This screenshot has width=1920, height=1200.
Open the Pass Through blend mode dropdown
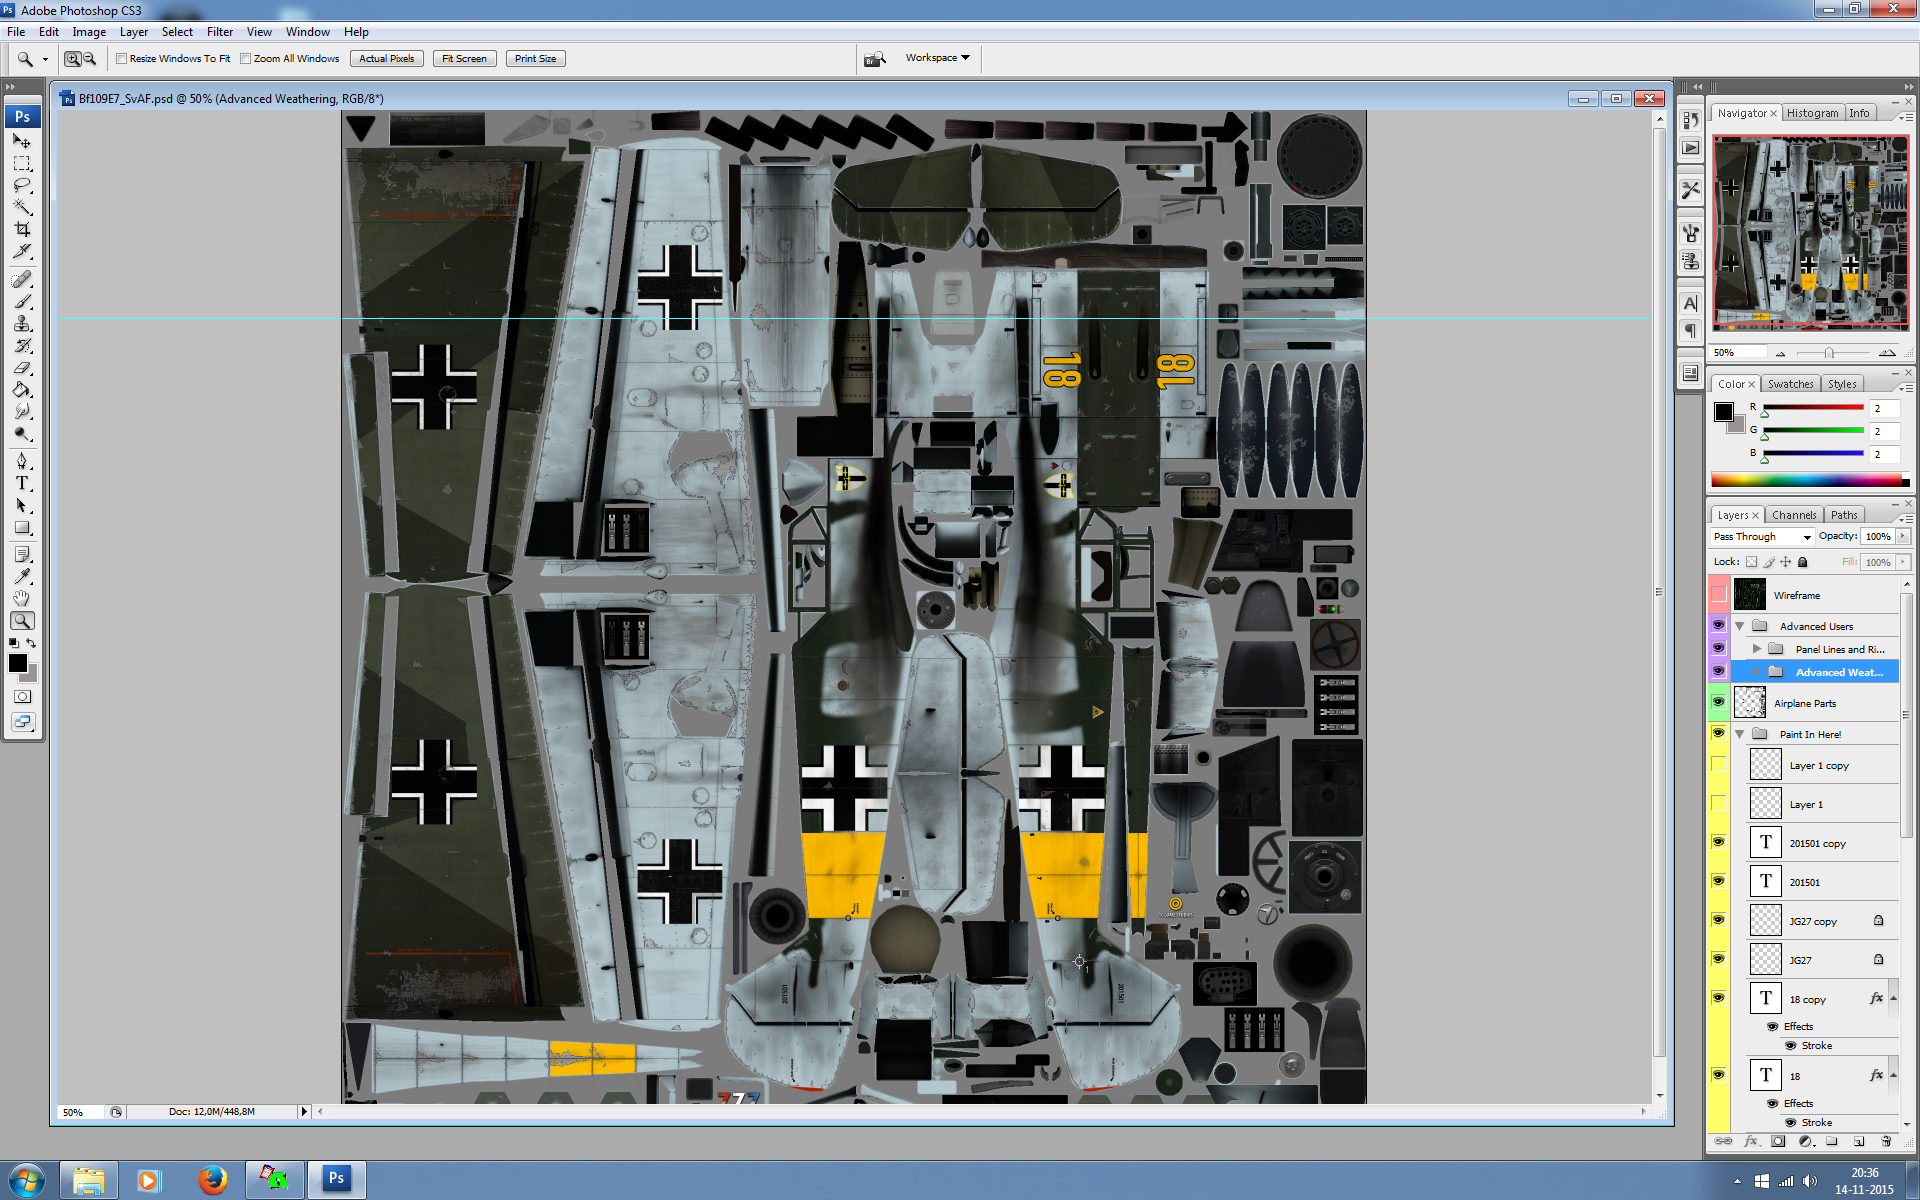coord(1762,537)
